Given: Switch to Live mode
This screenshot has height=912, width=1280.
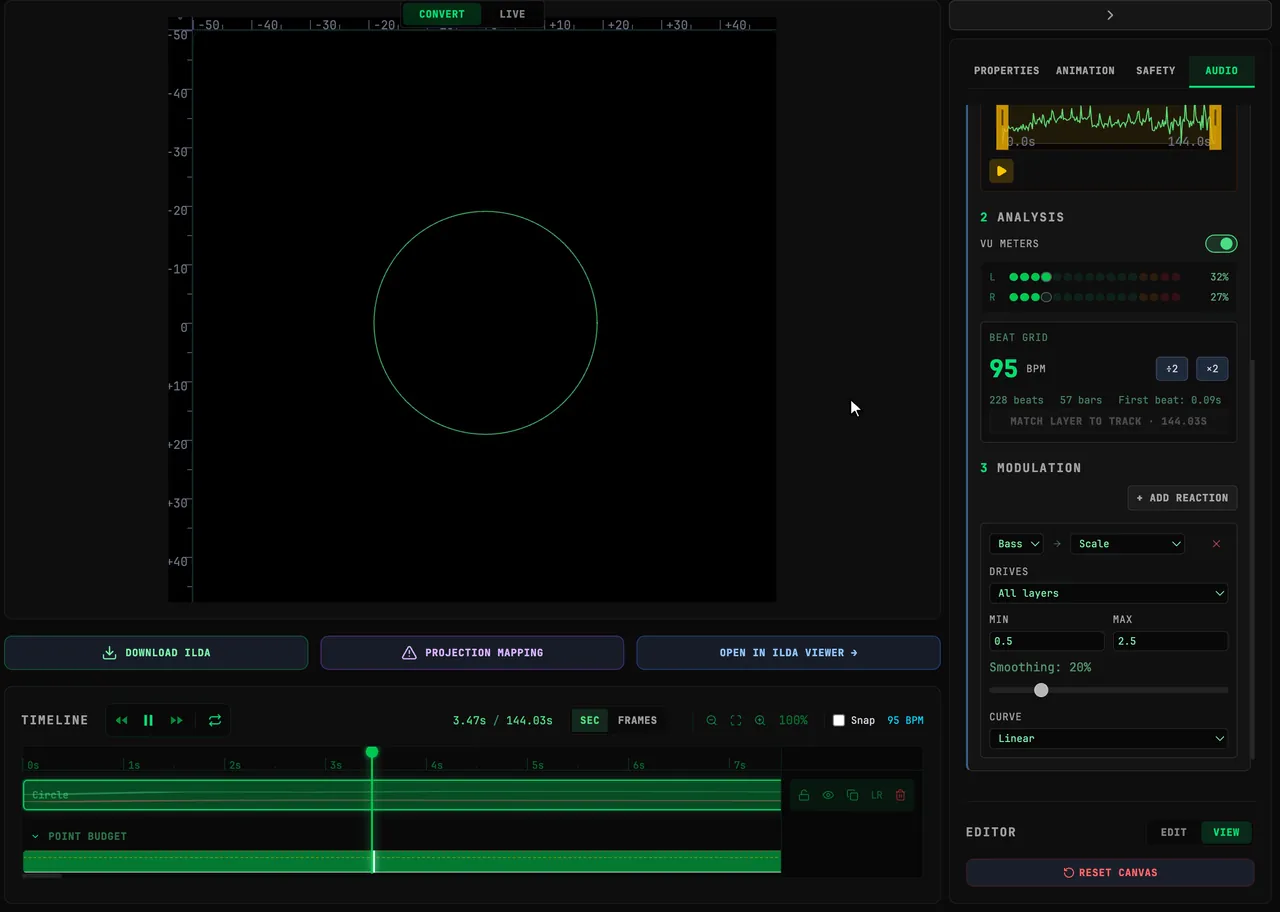Looking at the screenshot, I should (x=512, y=14).
